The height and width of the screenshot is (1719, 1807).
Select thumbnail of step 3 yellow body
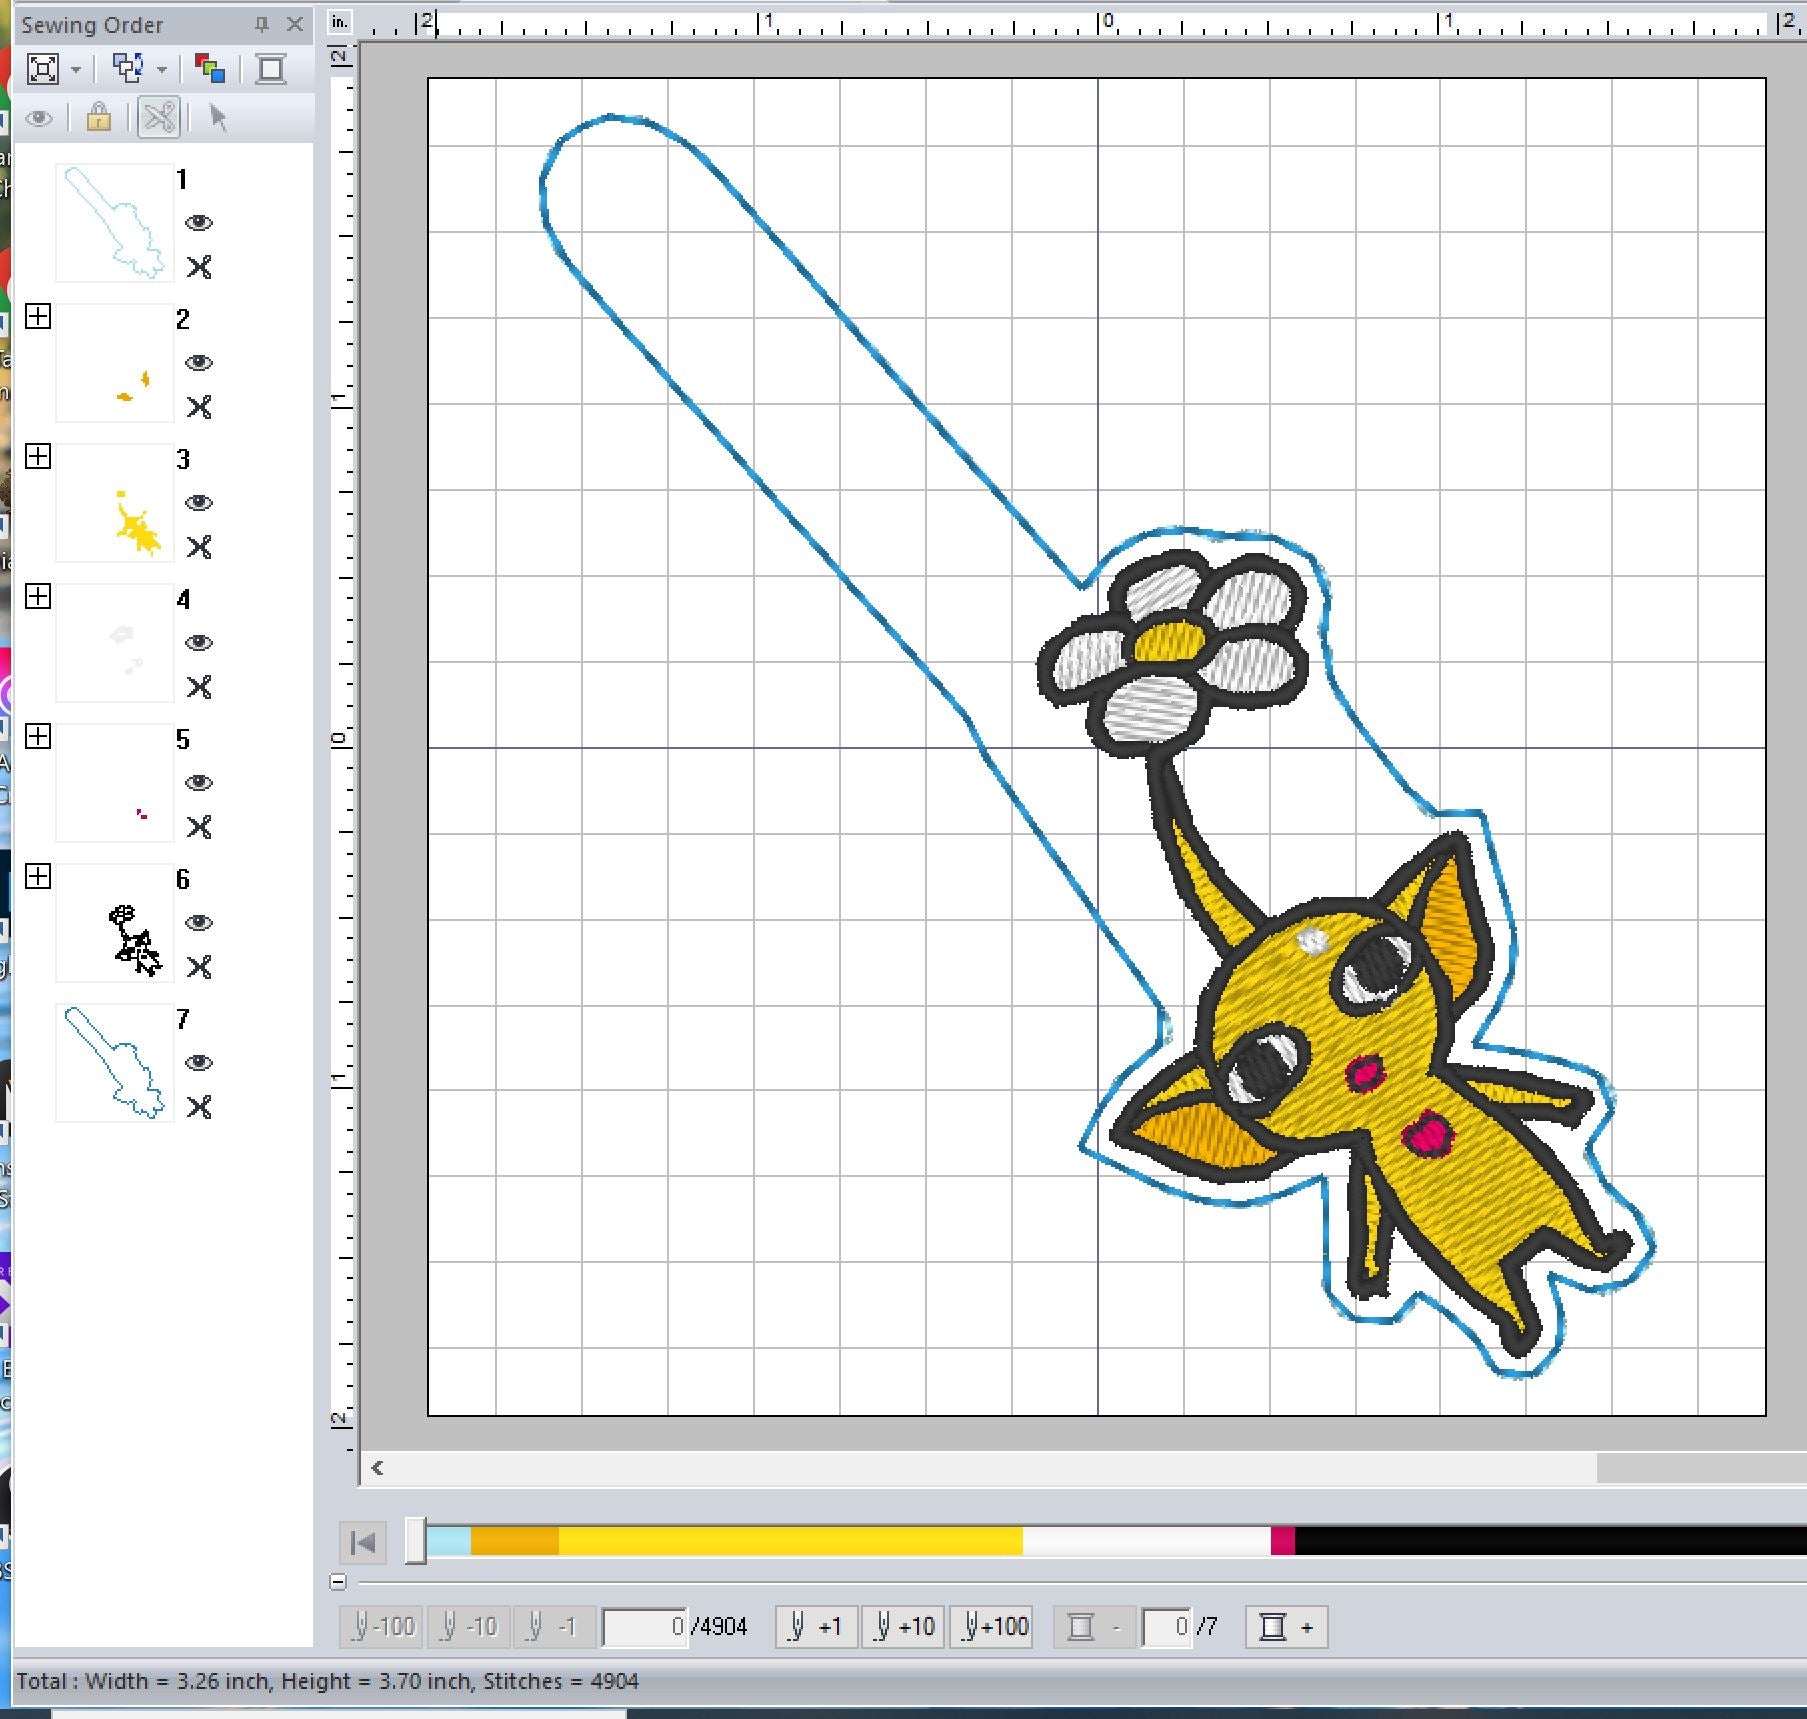[x=114, y=503]
